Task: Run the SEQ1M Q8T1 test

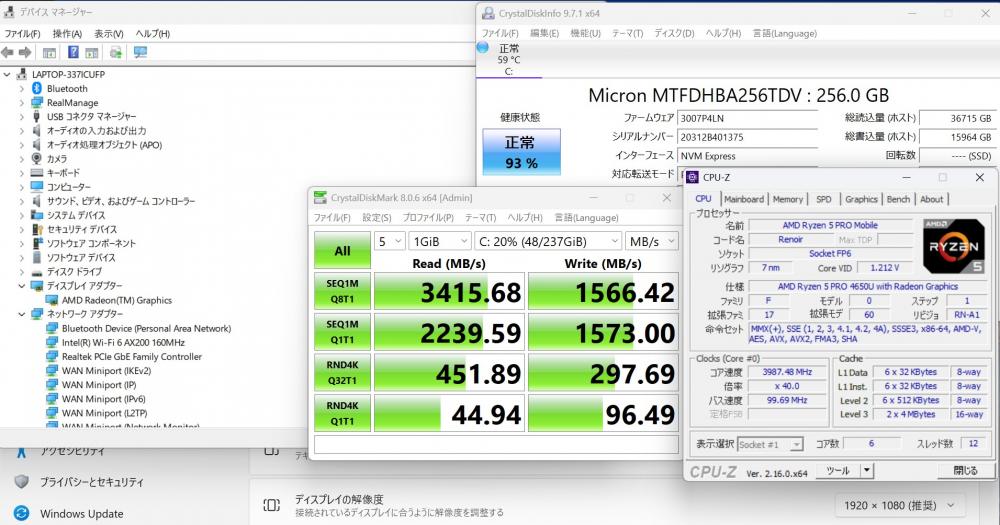Action: tap(342, 291)
